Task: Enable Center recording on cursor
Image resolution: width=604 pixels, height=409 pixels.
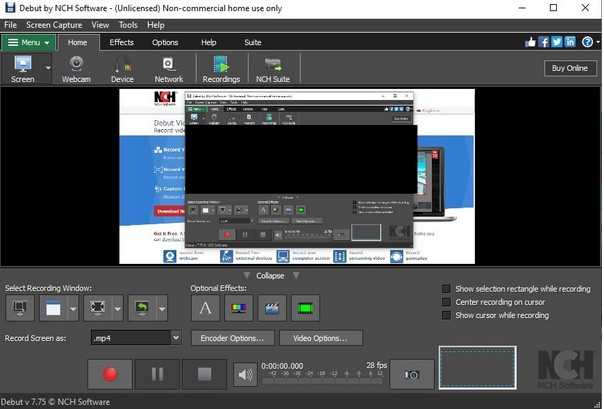Action: 446,302
